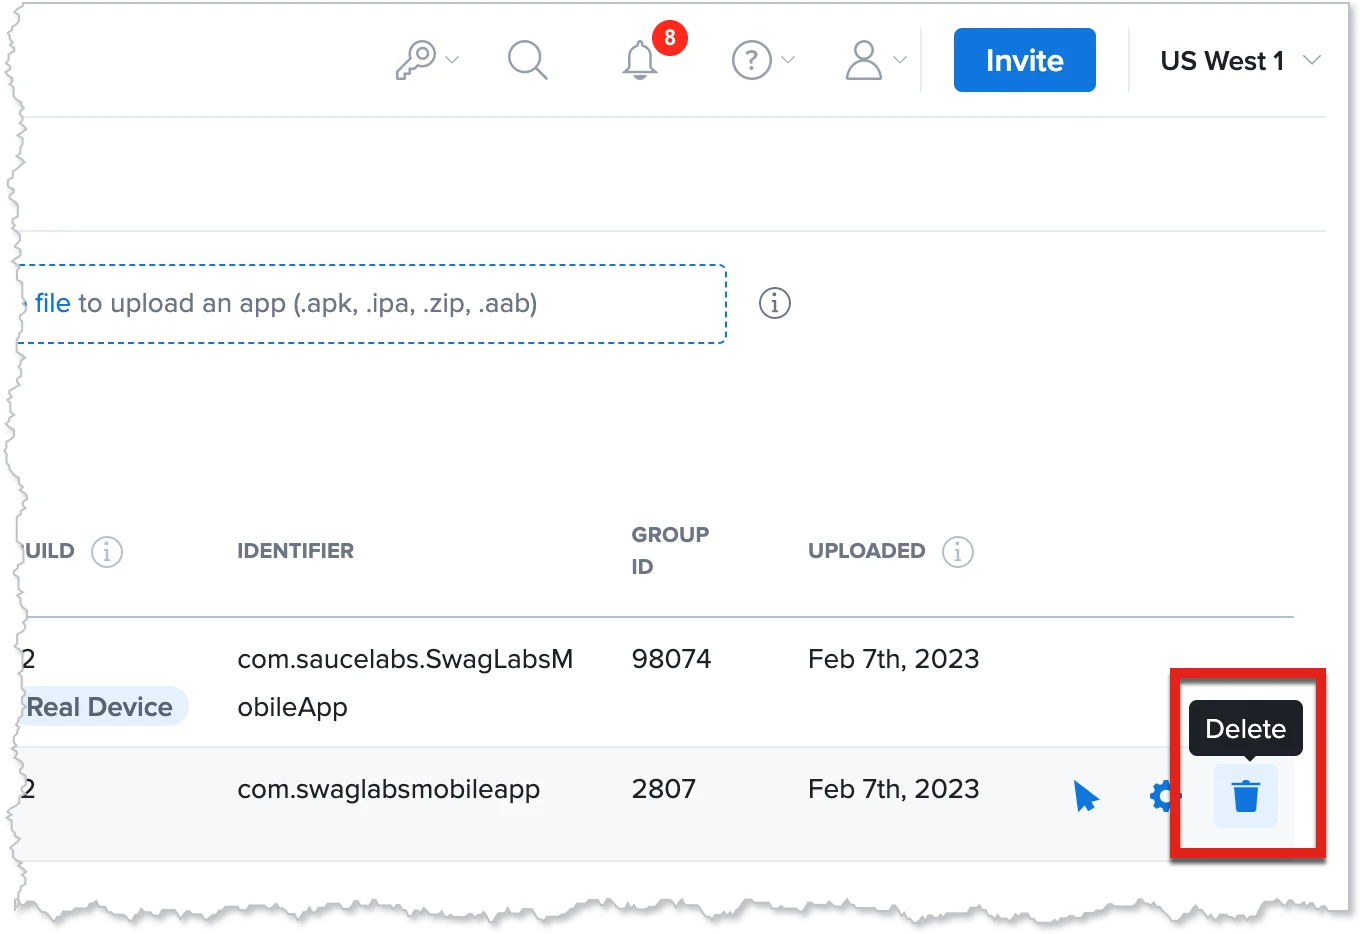Image resolution: width=1360 pixels, height=934 pixels.
Task: Open settings gear for com.swaglabsmobileapp
Action: 1162,796
